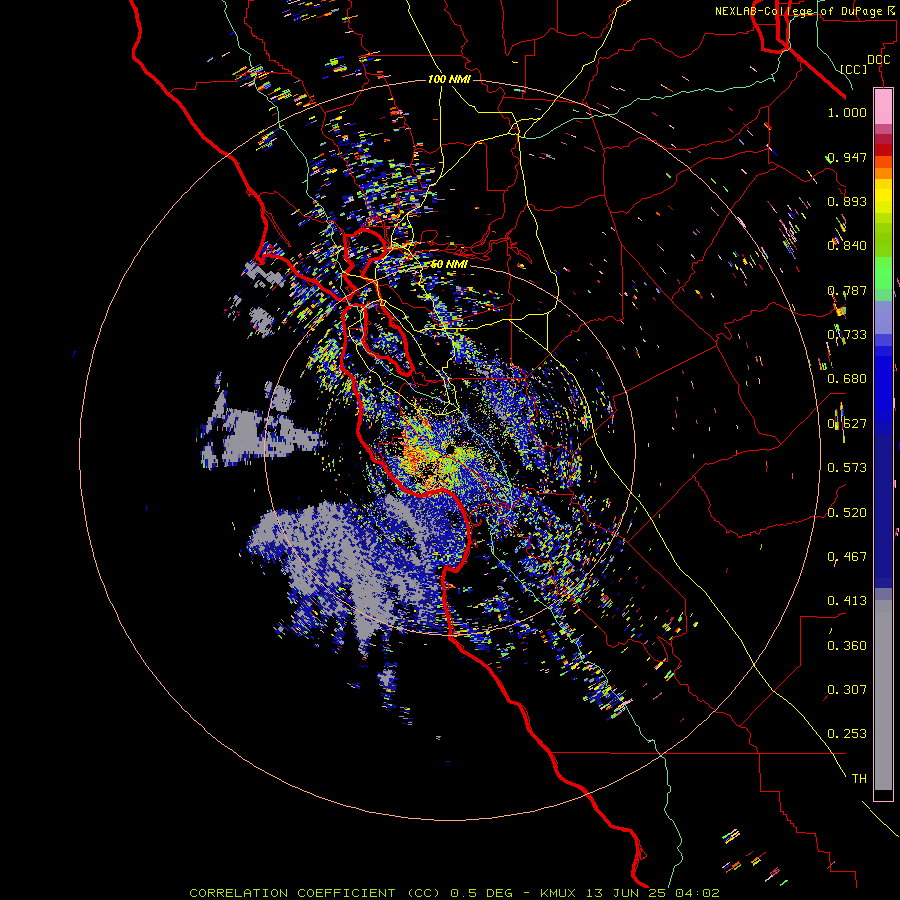Select the 1.000 value on the scale
The height and width of the screenshot is (900, 900).
[x=847, y=112]
